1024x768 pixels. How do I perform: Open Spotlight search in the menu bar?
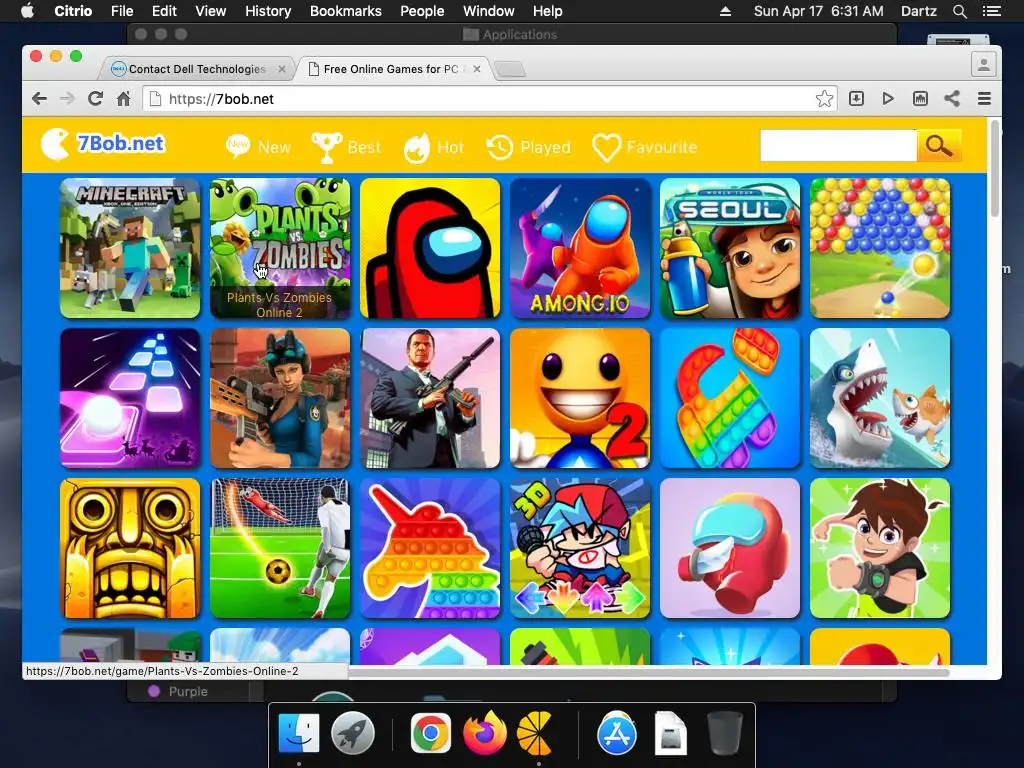[x=959, y=11]
